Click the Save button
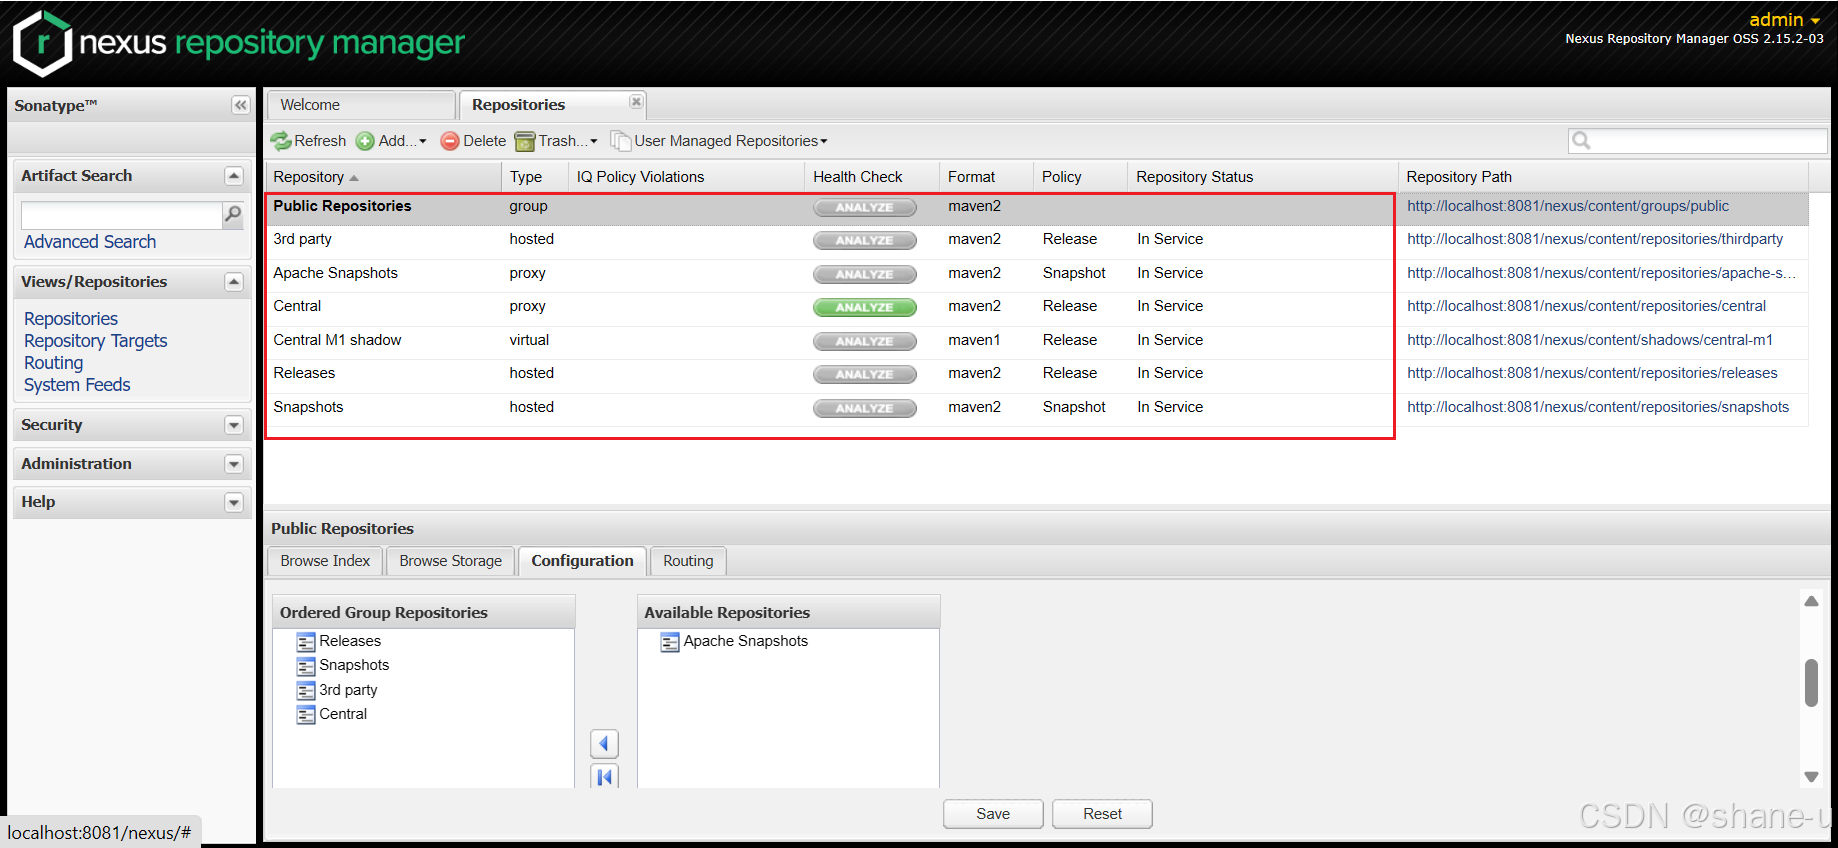 pos(993,814)
